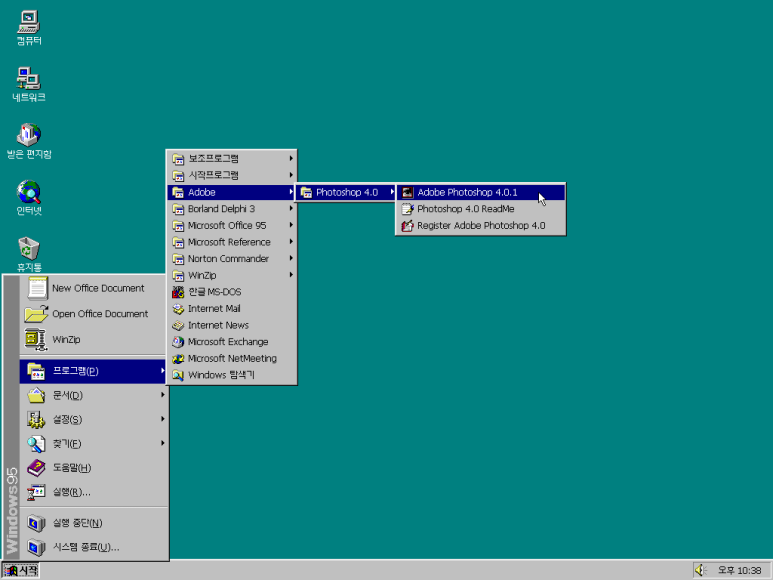The height and width of the screenshot is (580, 773).
Task: Click the taskbar clock 오후 10:38
Action: click(739, 571)
